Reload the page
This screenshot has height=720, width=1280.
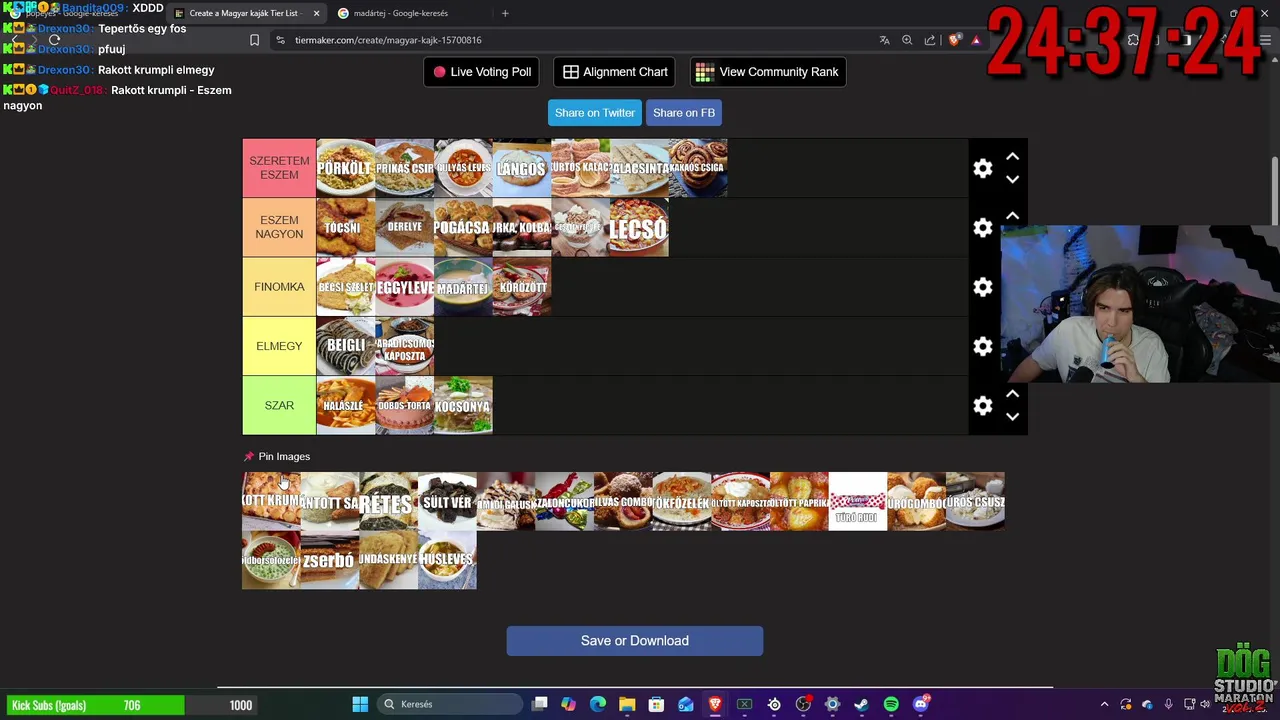click(x=54, y=40)
